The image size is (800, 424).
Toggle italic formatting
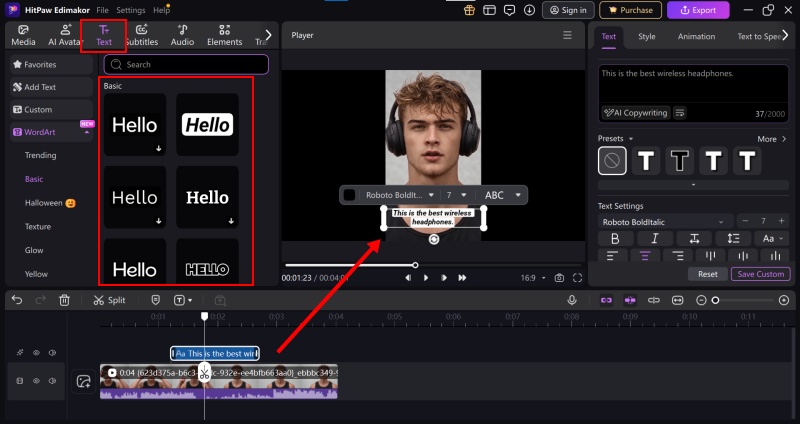coord(655,238)
